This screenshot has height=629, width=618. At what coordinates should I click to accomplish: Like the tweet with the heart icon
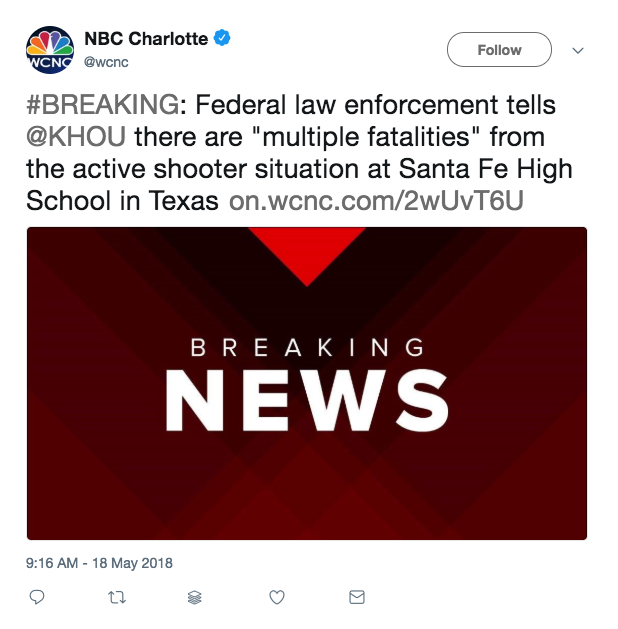tap(277, 597)
